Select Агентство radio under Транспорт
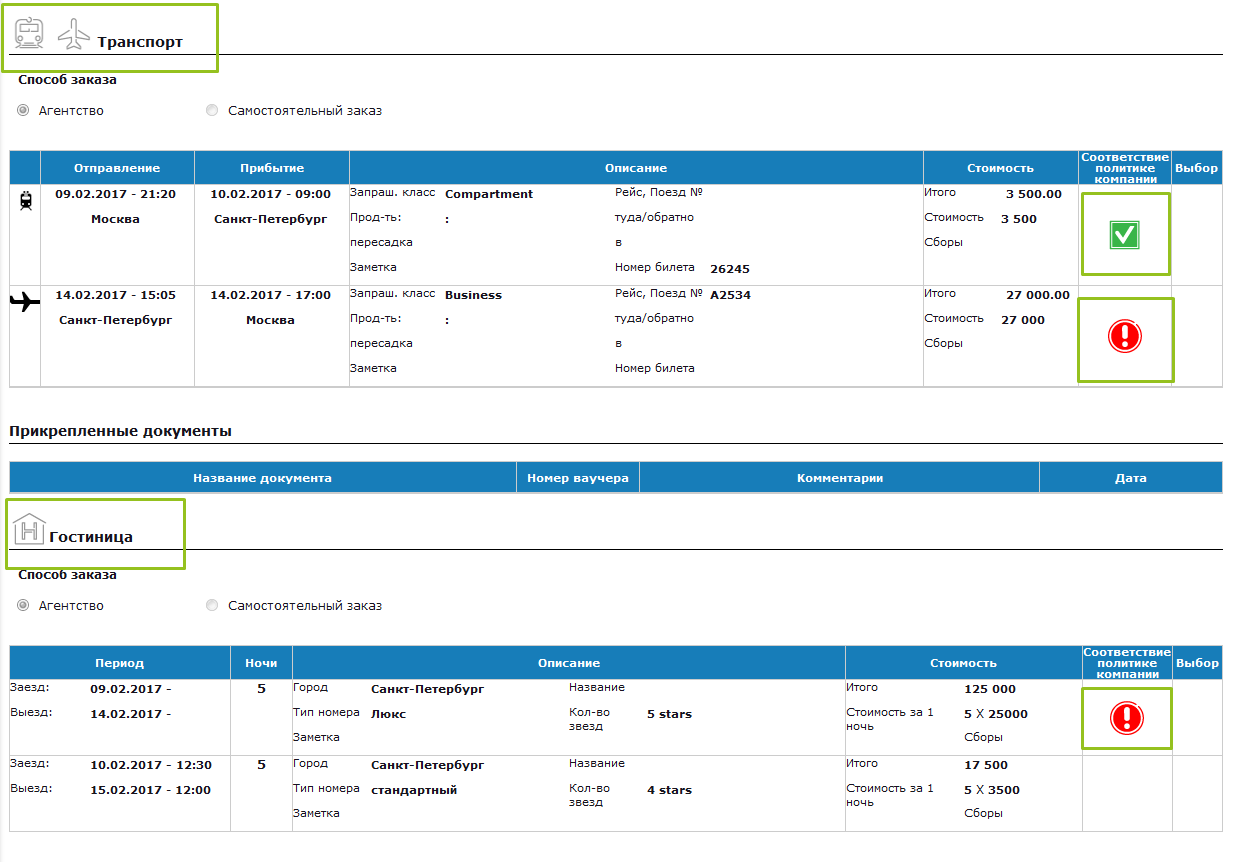 [x=23, y=111]
